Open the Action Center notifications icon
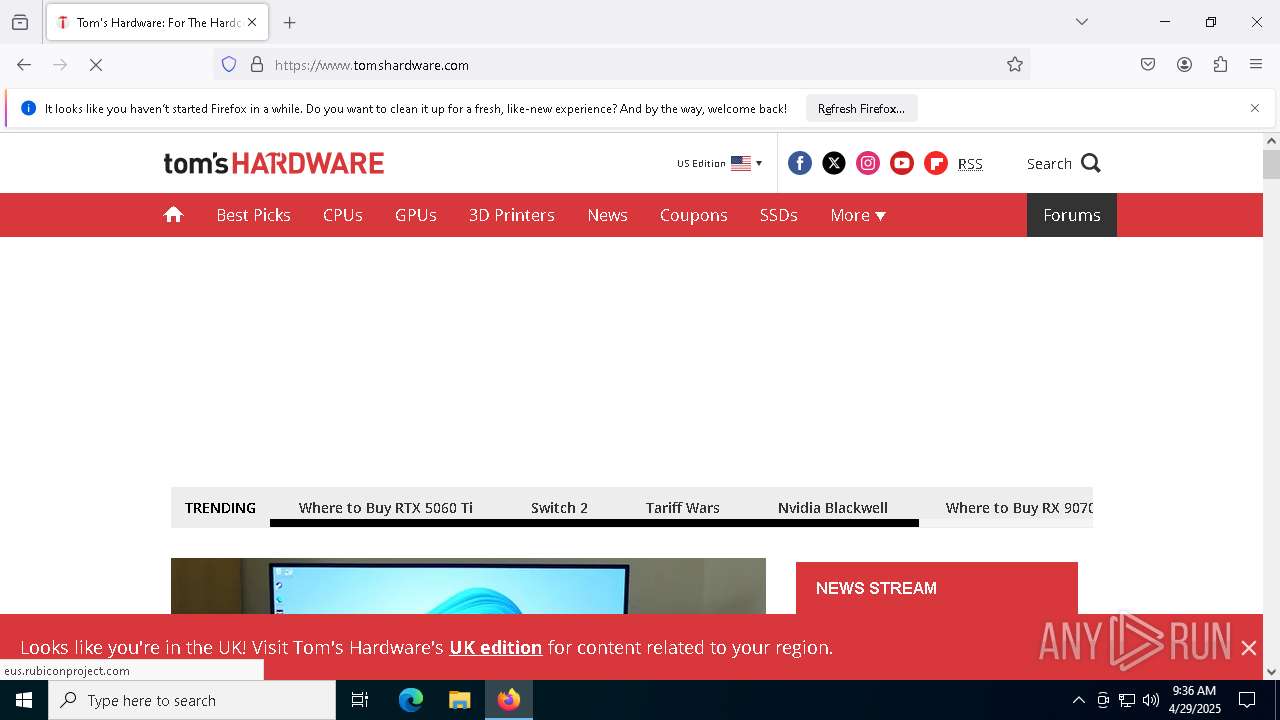Viewport: 1280px width, 720px height. click(x=1247, y=700)
